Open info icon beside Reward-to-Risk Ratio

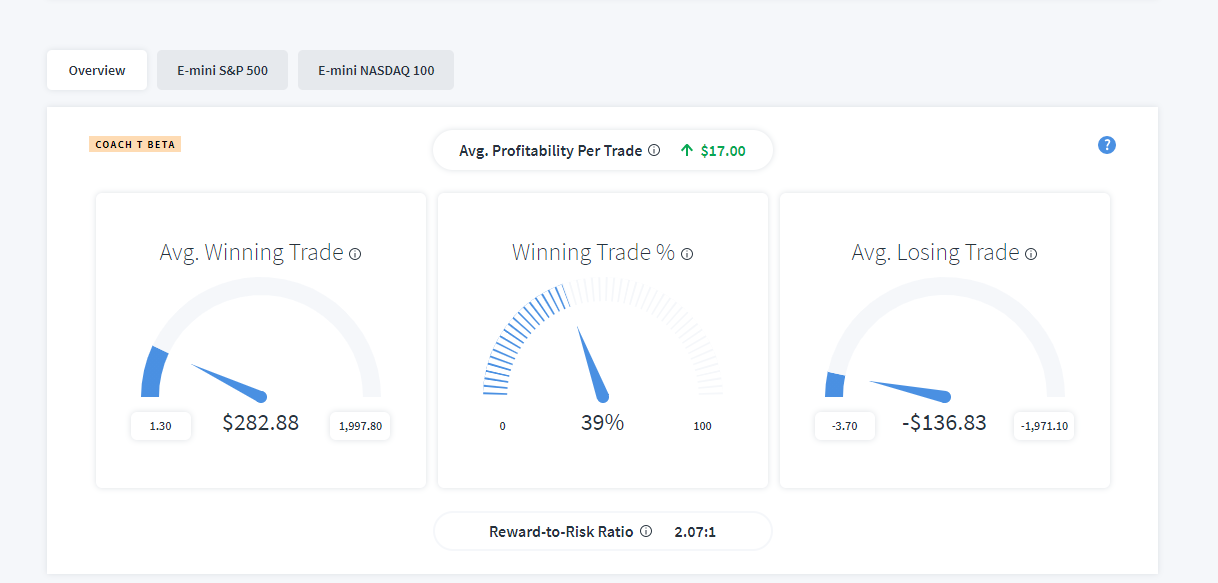click(646, 531)
